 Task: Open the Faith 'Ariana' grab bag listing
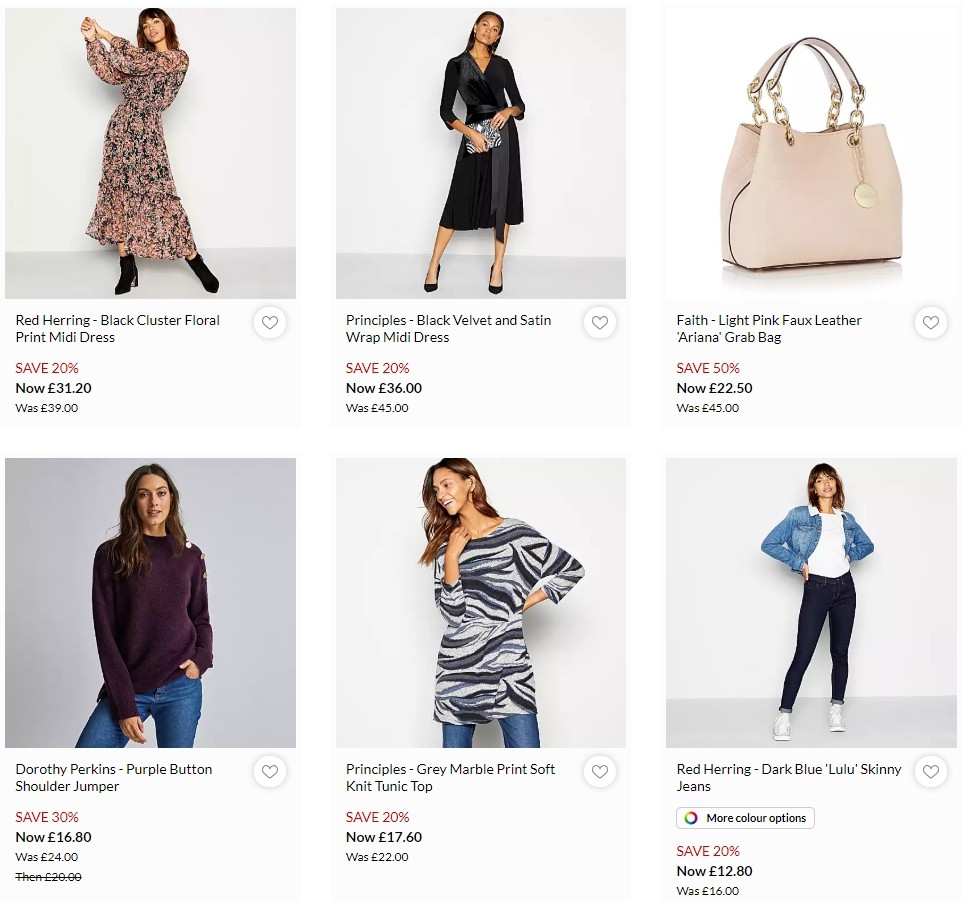769,329
